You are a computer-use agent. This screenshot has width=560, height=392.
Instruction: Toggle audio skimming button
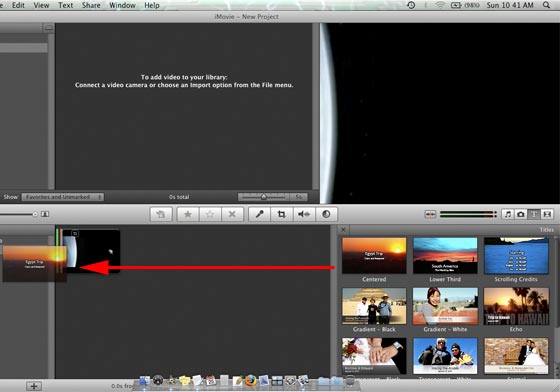coord(430,214)
